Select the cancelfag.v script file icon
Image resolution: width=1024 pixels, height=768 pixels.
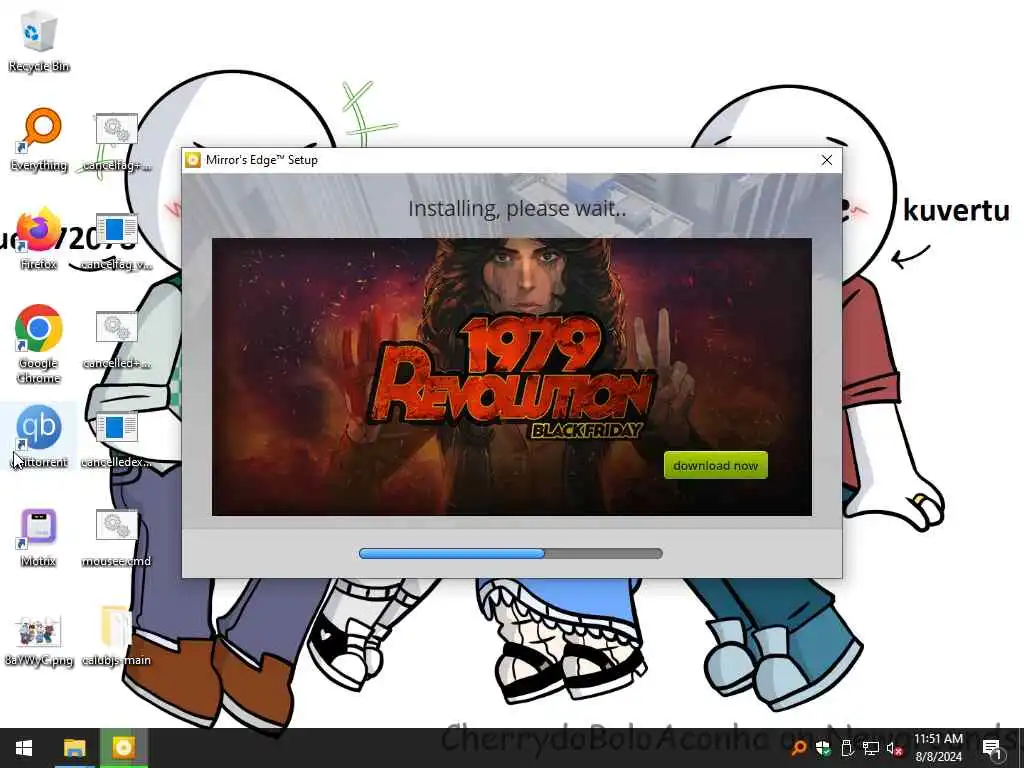point(116,242)
